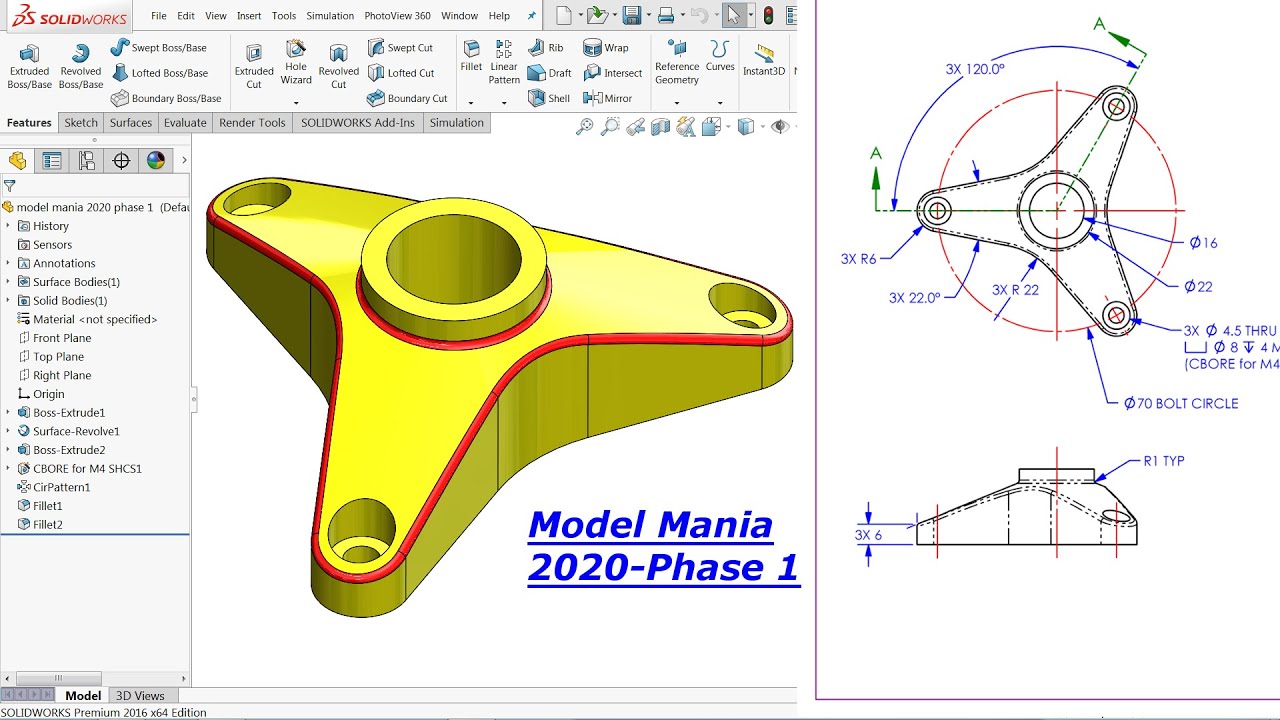Select the Lofted Cut tool
This screenshot has width=1280, height=720.
[401, 73]
